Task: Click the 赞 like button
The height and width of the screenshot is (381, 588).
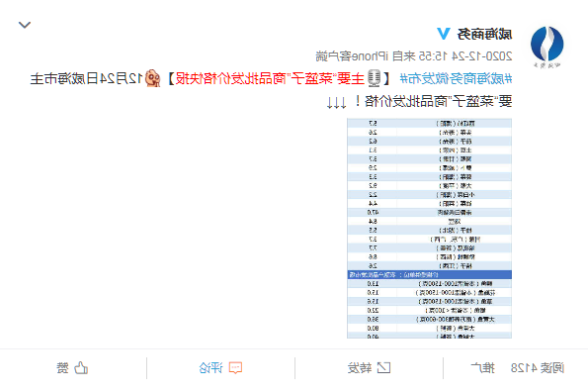Action: [x=72, y=368]
